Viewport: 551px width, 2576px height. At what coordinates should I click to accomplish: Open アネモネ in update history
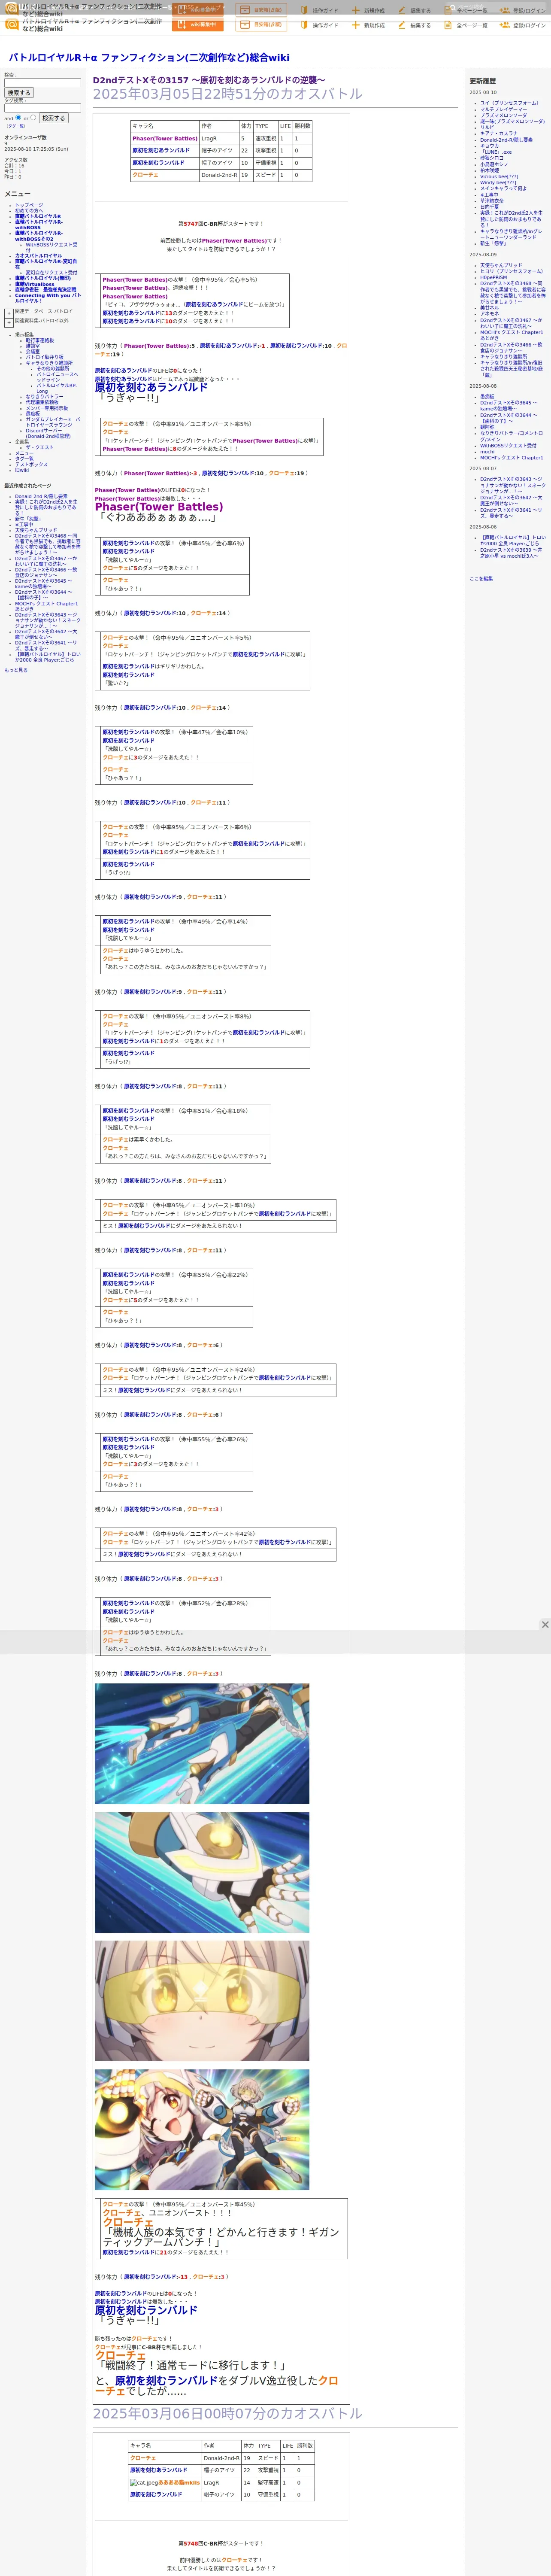(489, 314)
